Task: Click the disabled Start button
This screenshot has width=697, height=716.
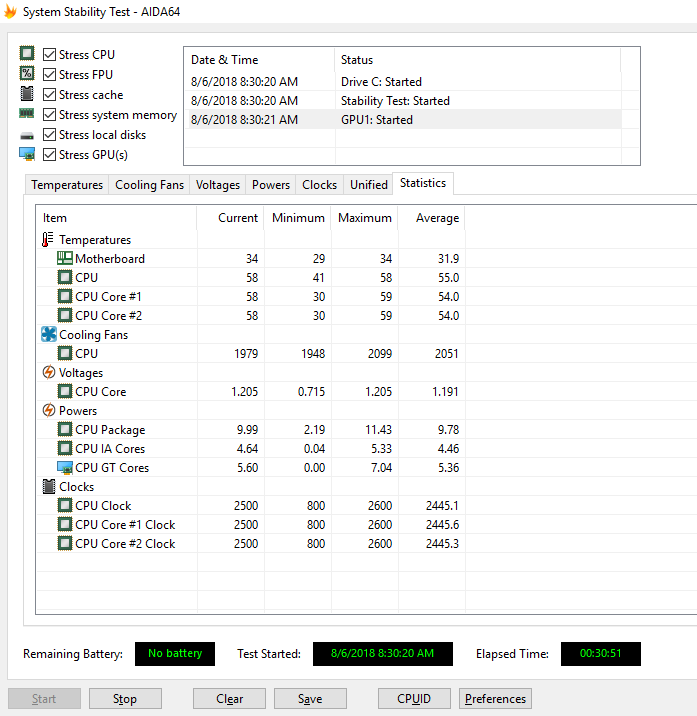Action: pyautogui.click(x=44, y=699)
